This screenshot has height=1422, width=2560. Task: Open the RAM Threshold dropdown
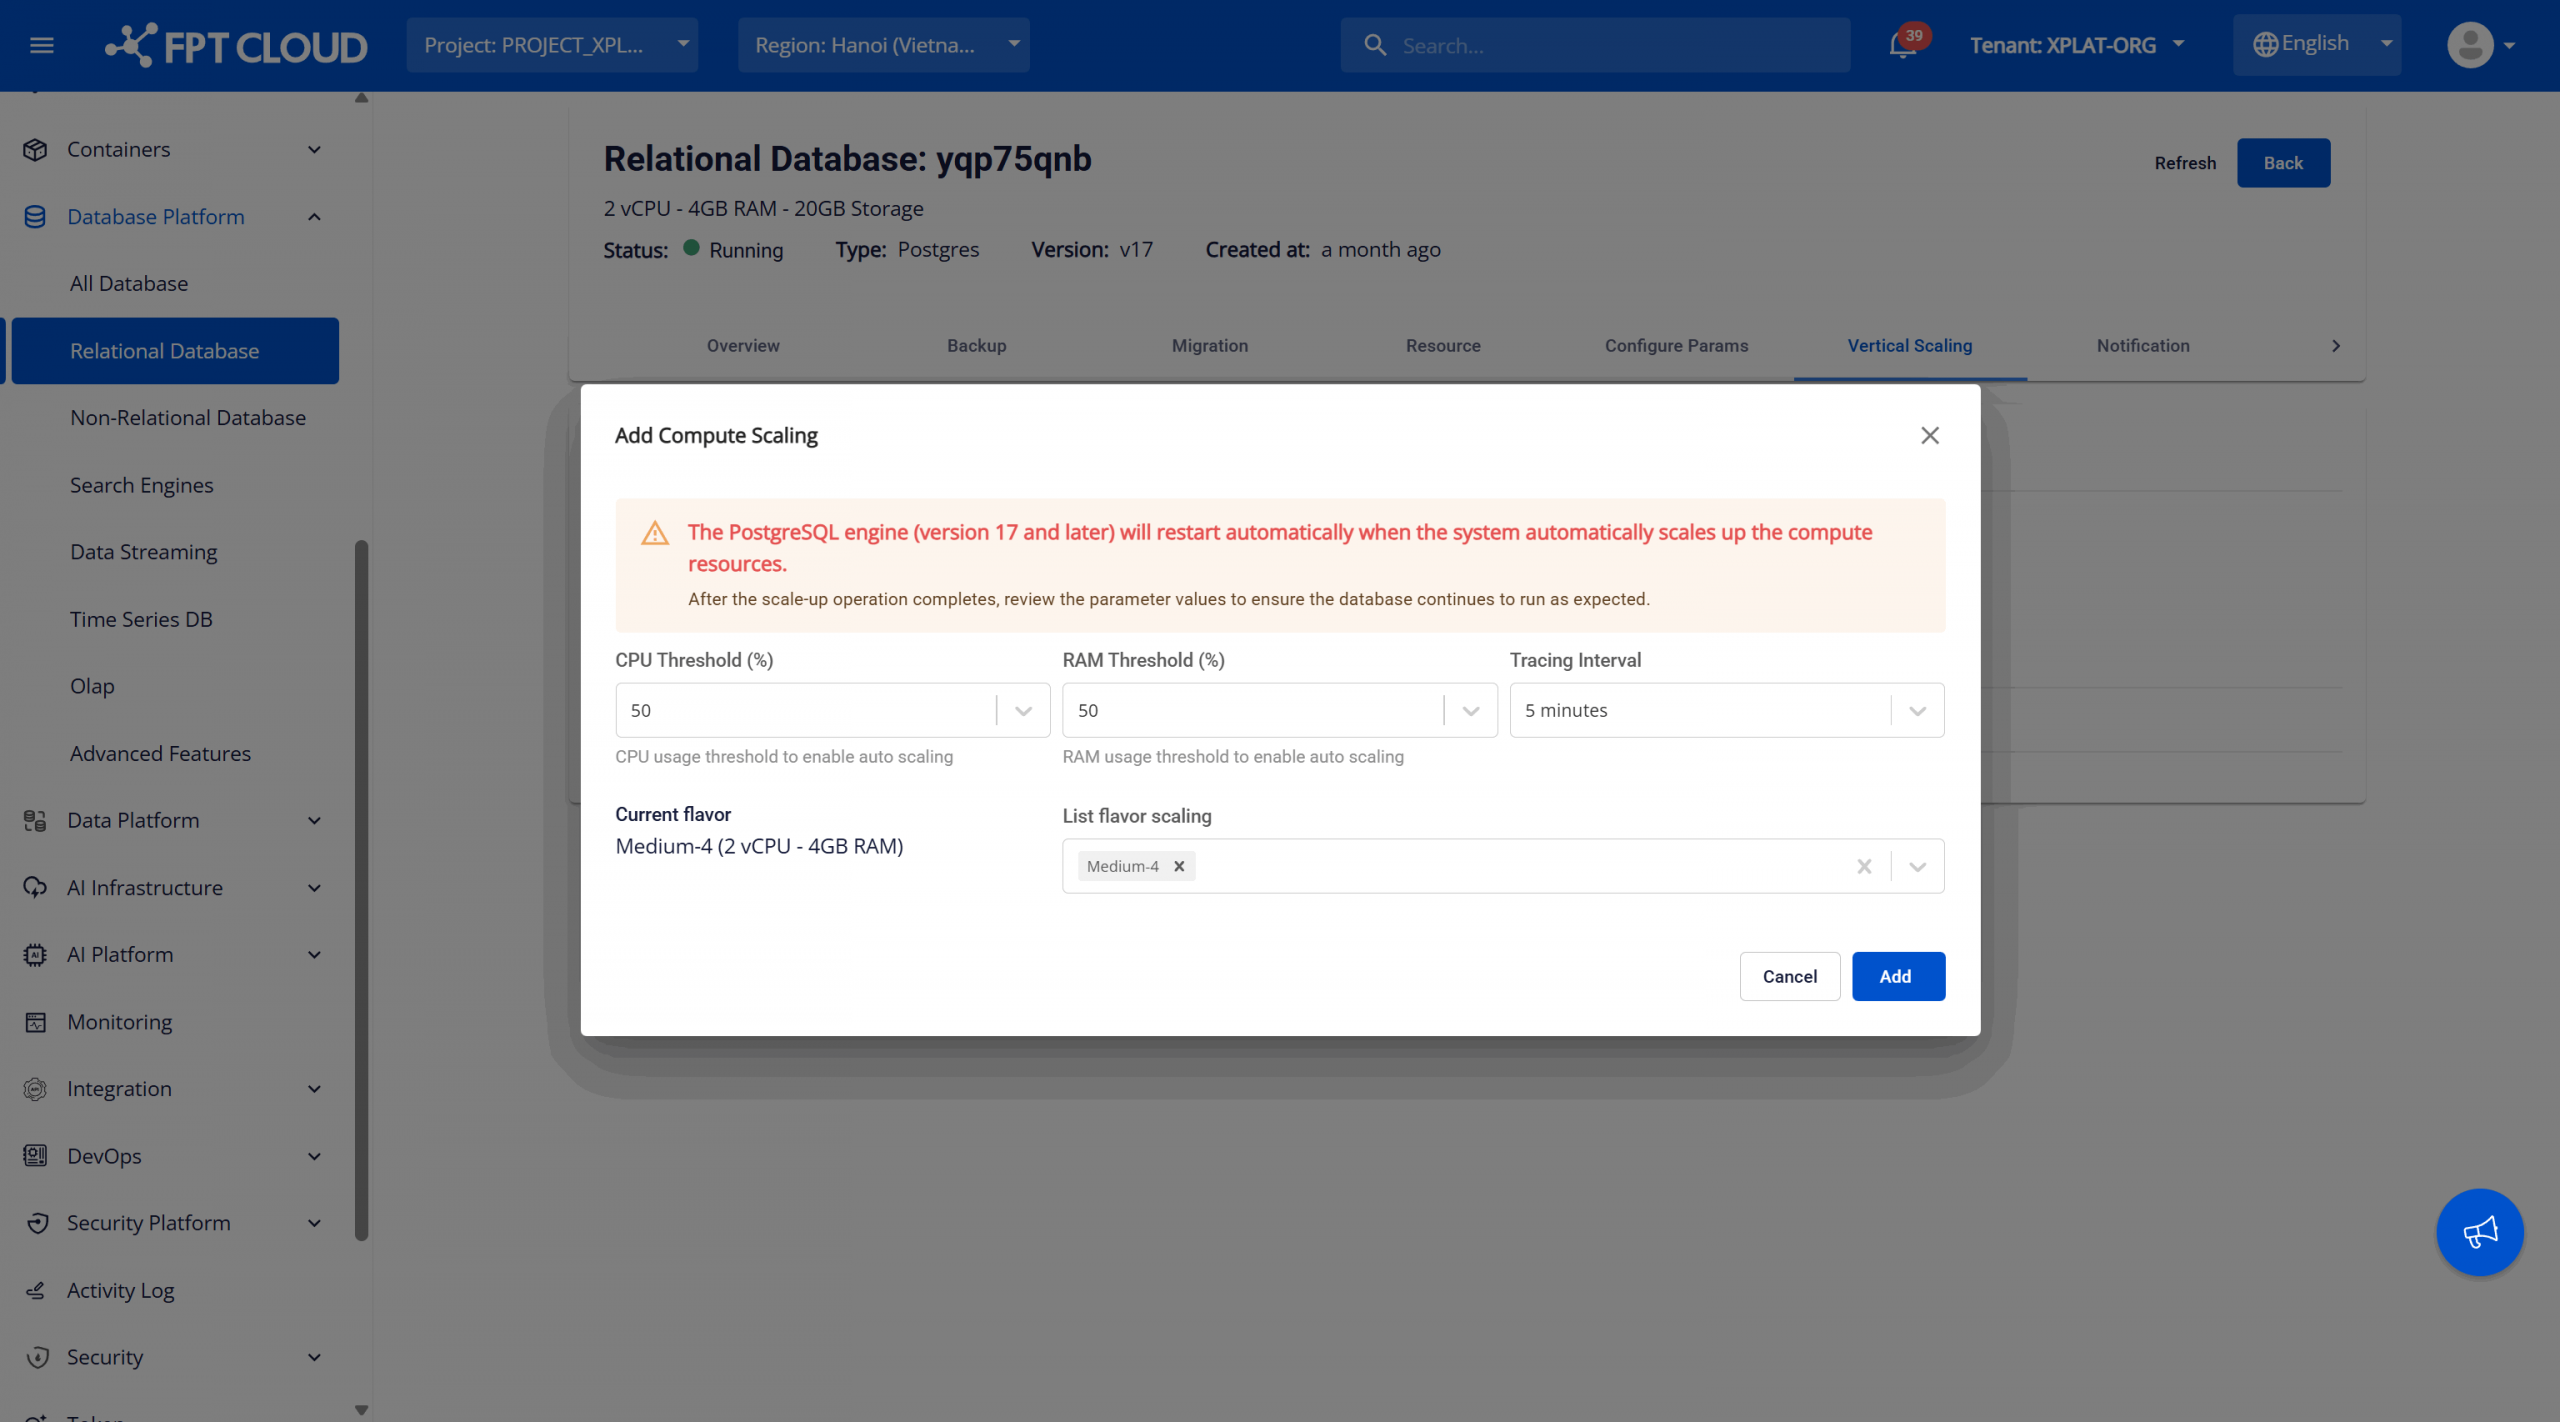[1470, 711]
